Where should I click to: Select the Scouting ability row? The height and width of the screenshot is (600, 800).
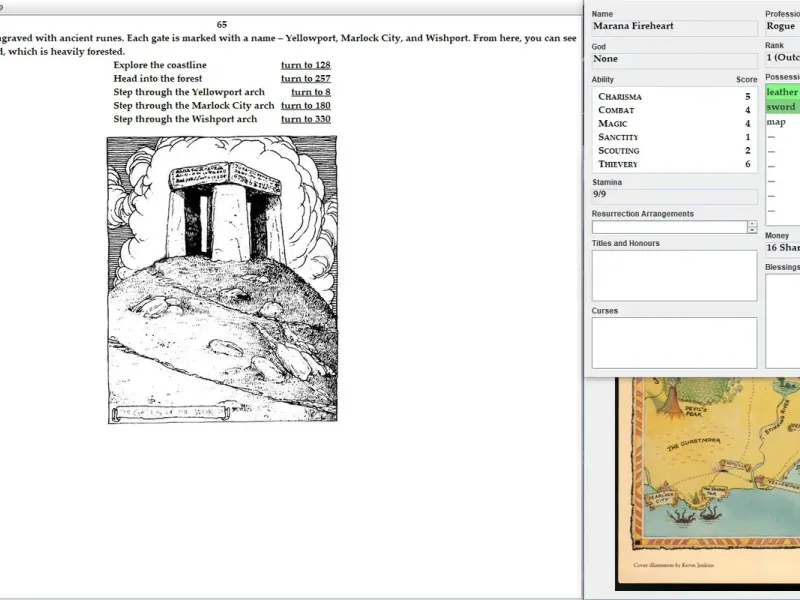[x=674, y=151]
